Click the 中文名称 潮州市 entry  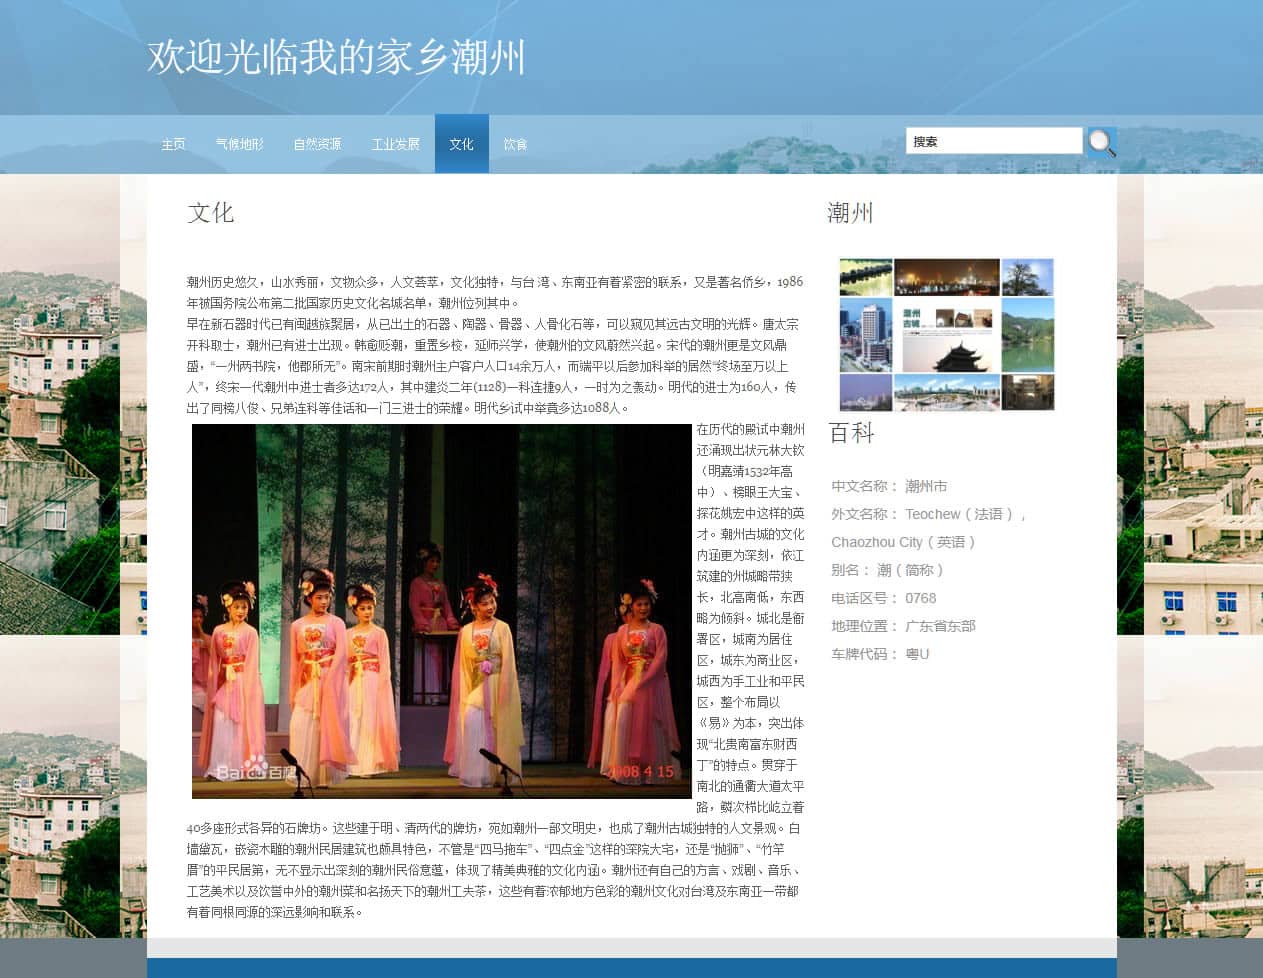coord(889,486)
